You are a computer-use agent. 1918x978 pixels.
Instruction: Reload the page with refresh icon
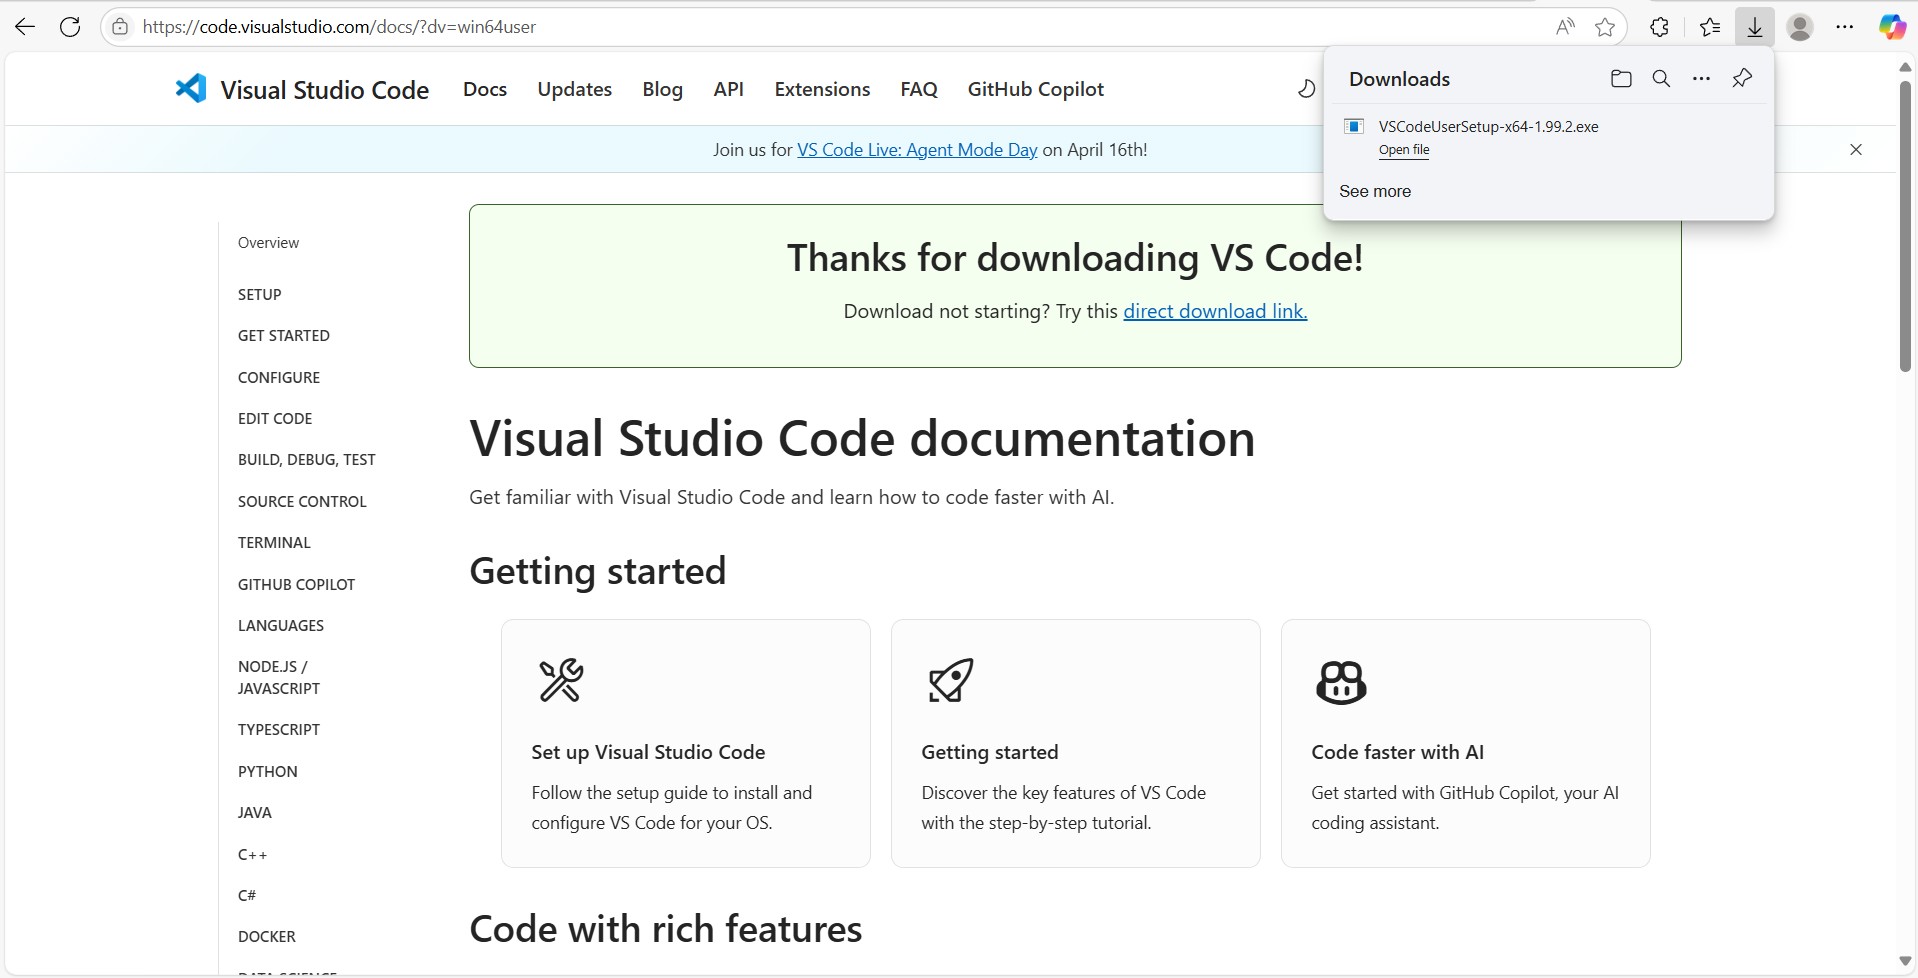pyautogui.click(x=70, y=27)
